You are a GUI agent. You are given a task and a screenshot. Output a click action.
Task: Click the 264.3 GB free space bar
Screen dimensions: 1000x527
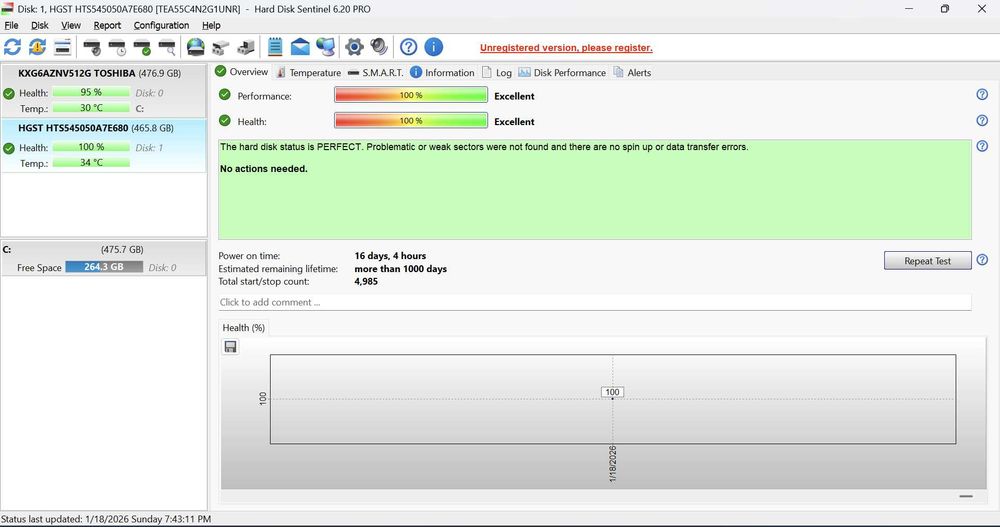(104, 267)
